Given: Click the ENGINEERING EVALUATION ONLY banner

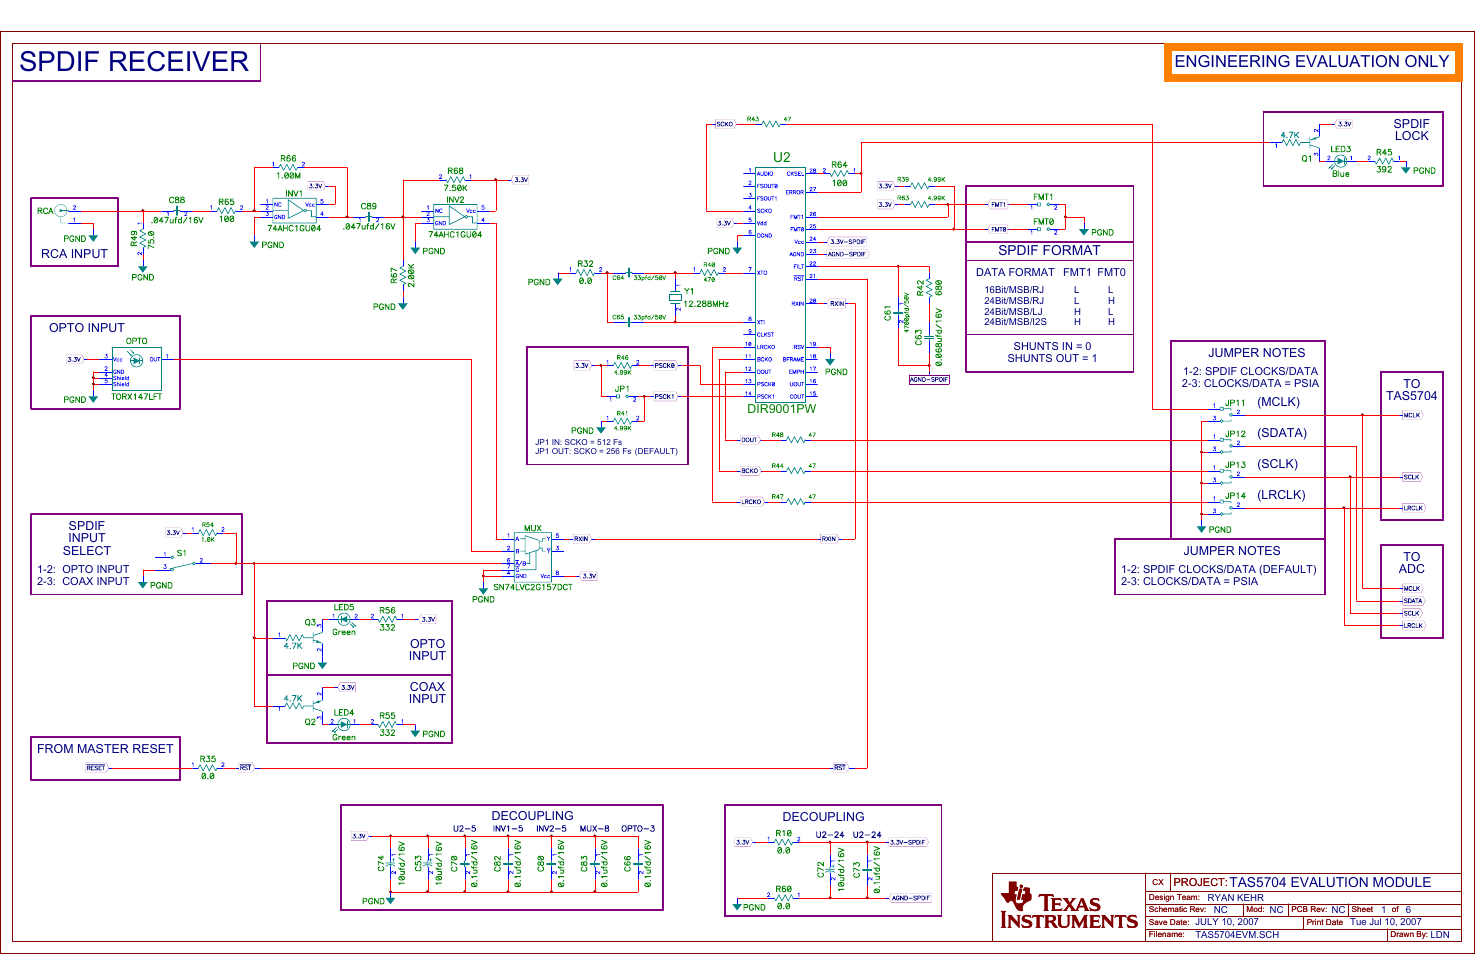Looking at the screenshot, I should [x=1312, y=62].
